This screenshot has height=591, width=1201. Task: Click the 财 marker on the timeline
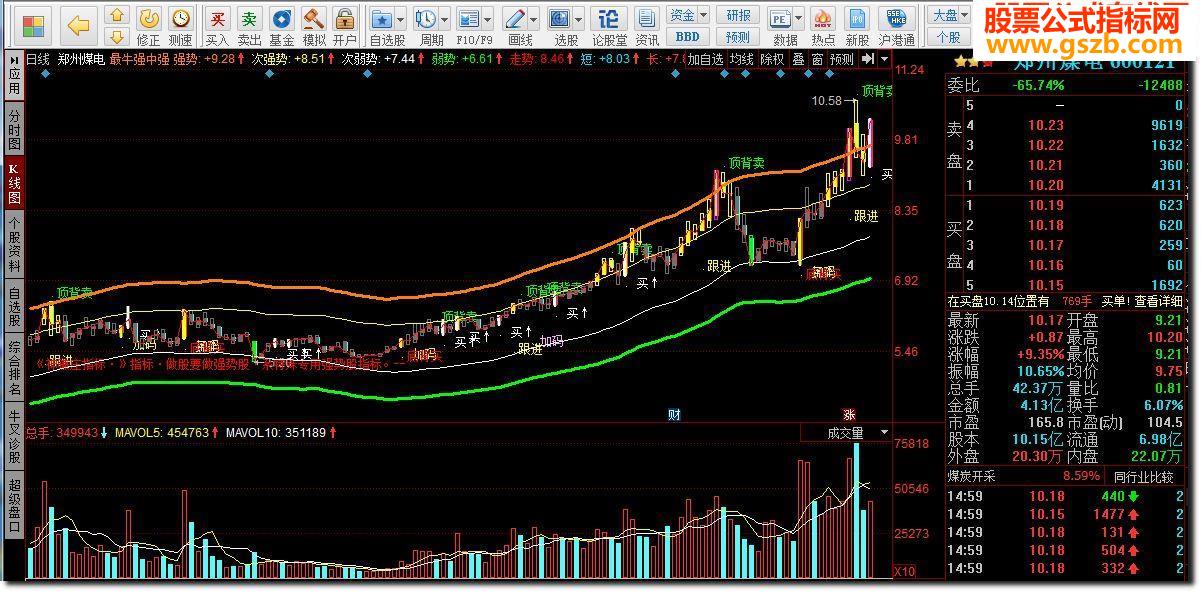point(674,414)
